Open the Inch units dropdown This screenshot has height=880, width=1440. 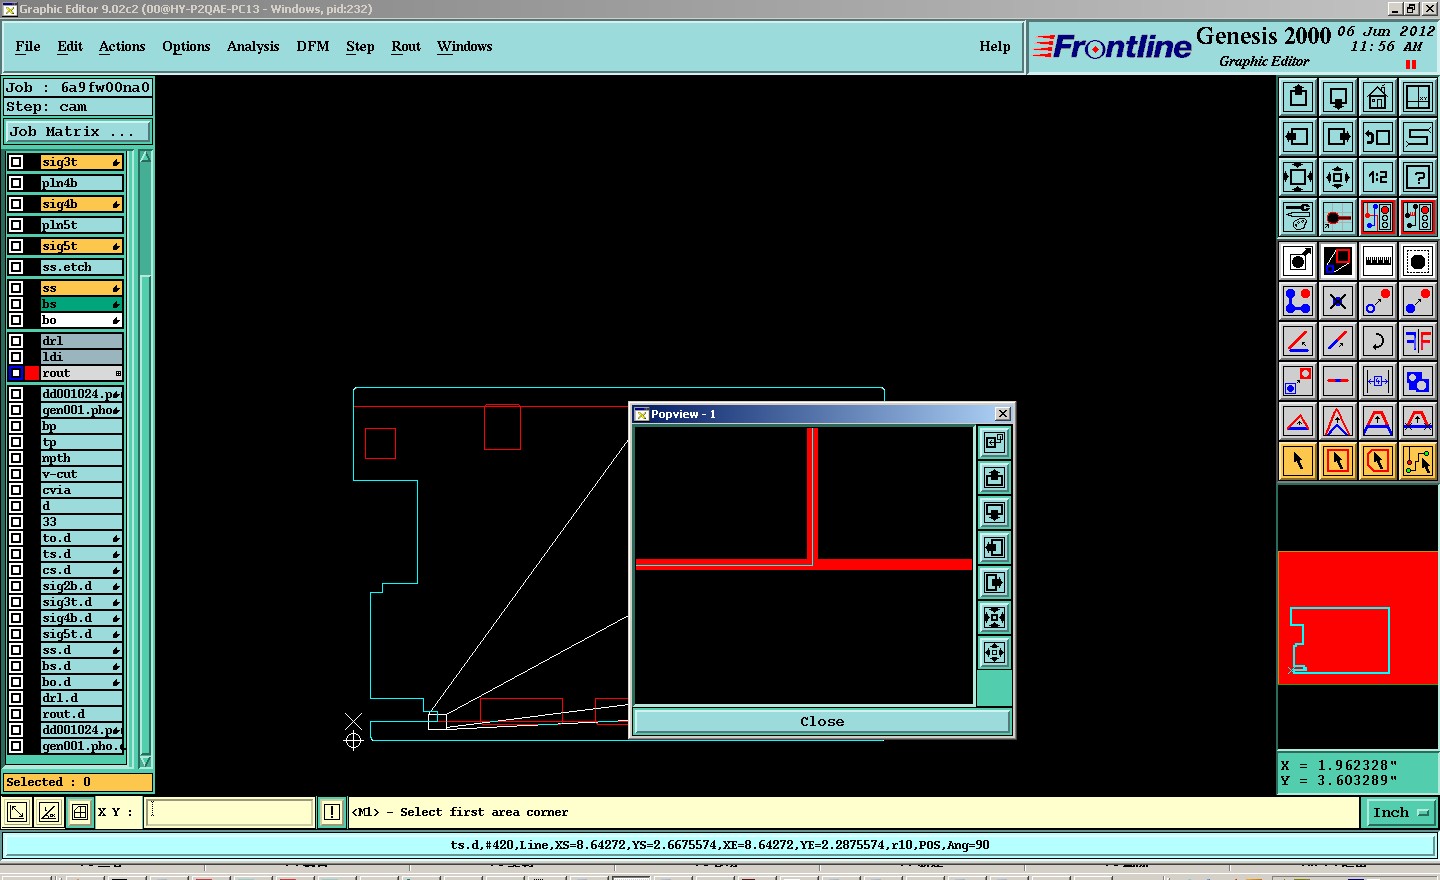[x=1399, y=812]
